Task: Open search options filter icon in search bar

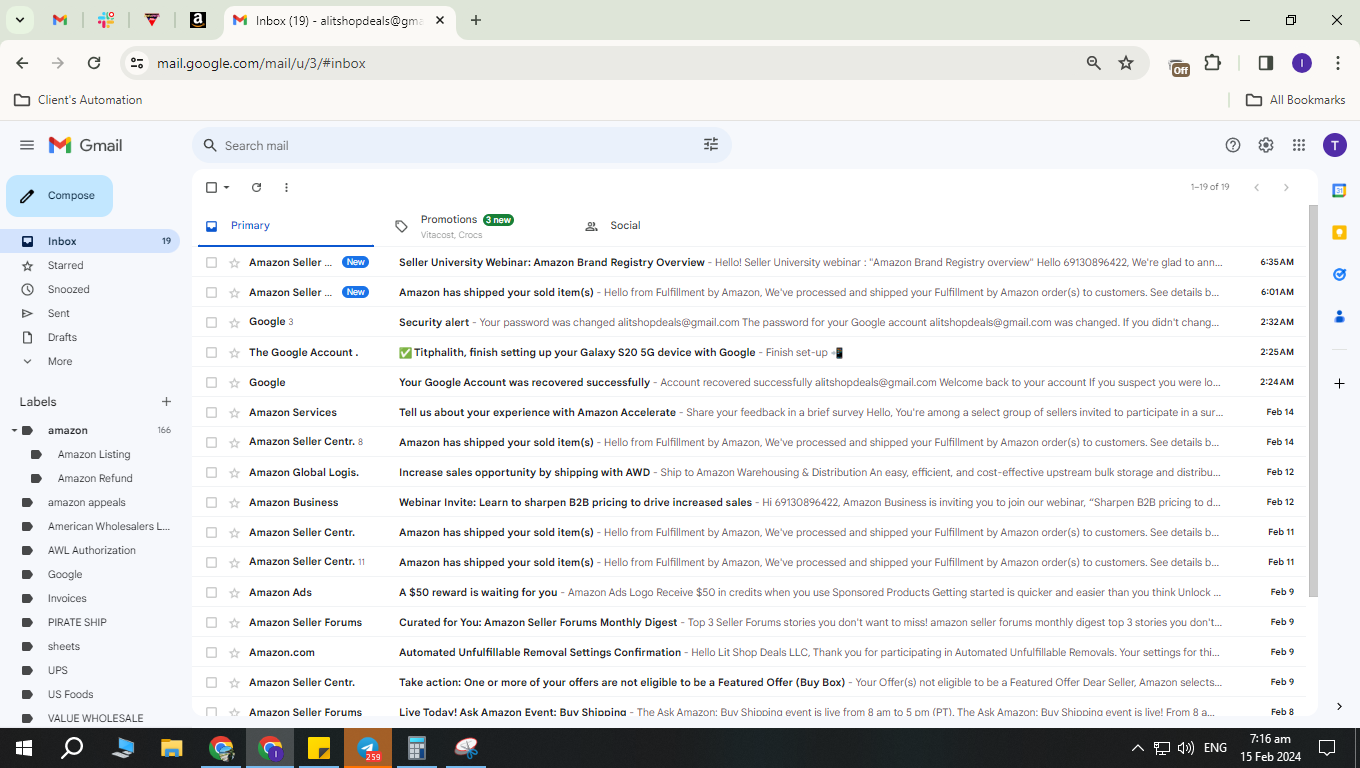Action: point(711,145)
